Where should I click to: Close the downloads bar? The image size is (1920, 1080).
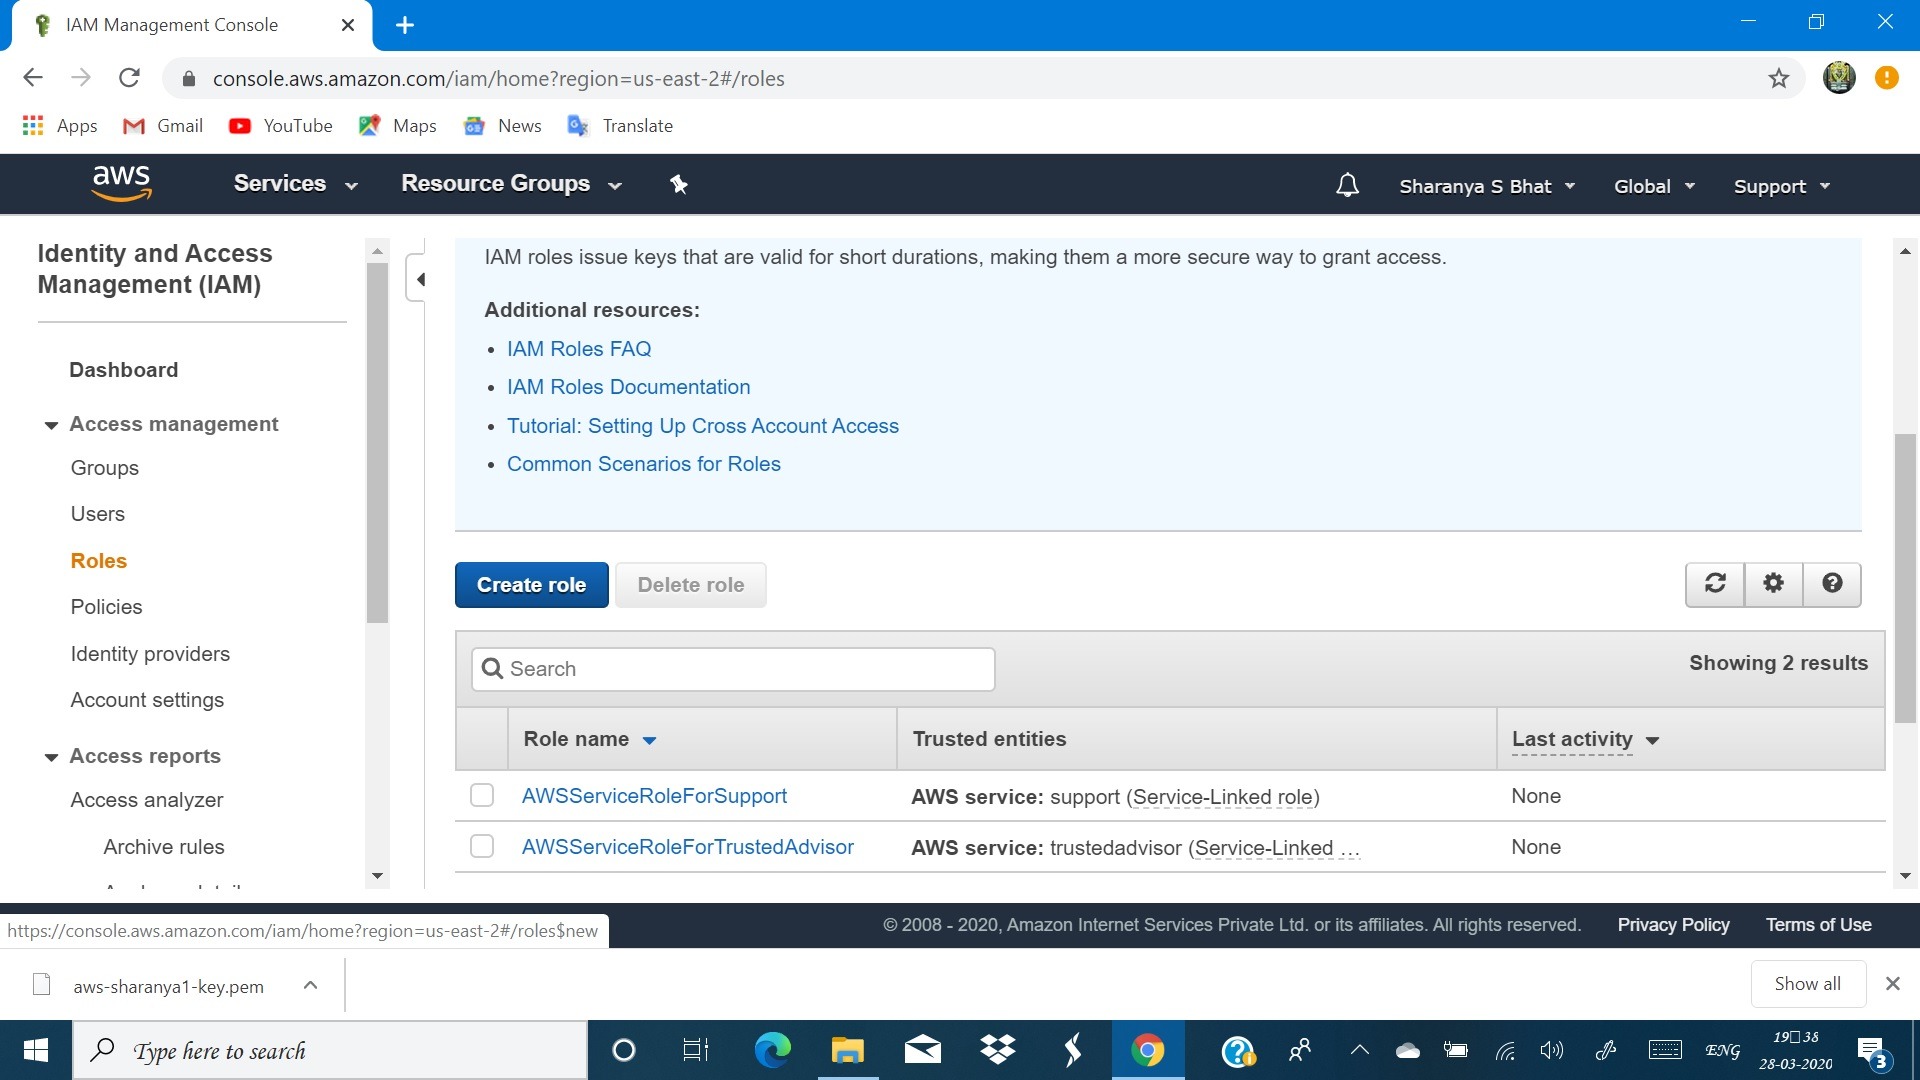(1892, 984)
